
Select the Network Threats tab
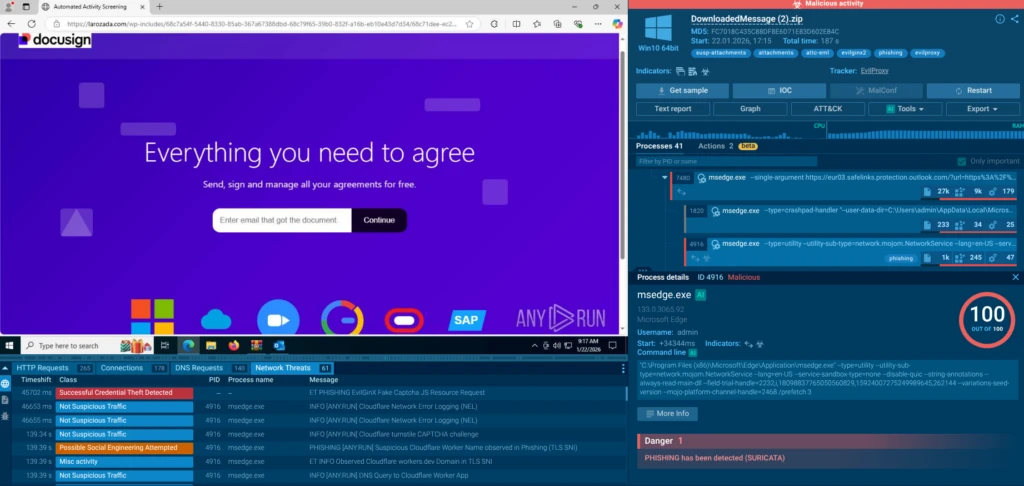pyautogui.click(x=293, y=368)
